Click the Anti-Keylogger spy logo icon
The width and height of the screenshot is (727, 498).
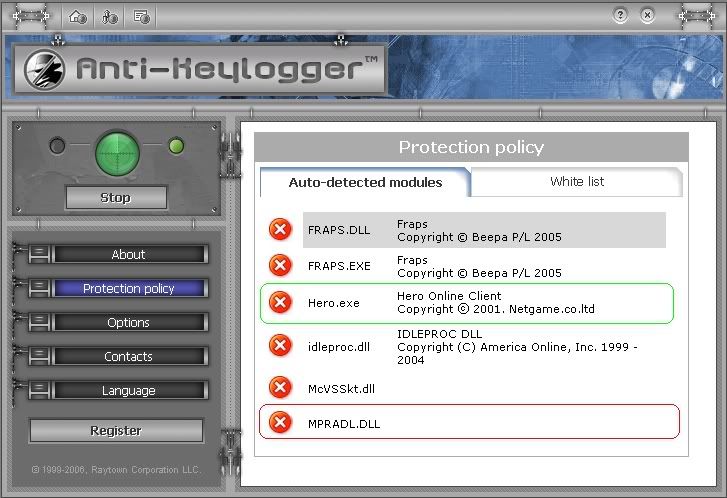point(45,69)
